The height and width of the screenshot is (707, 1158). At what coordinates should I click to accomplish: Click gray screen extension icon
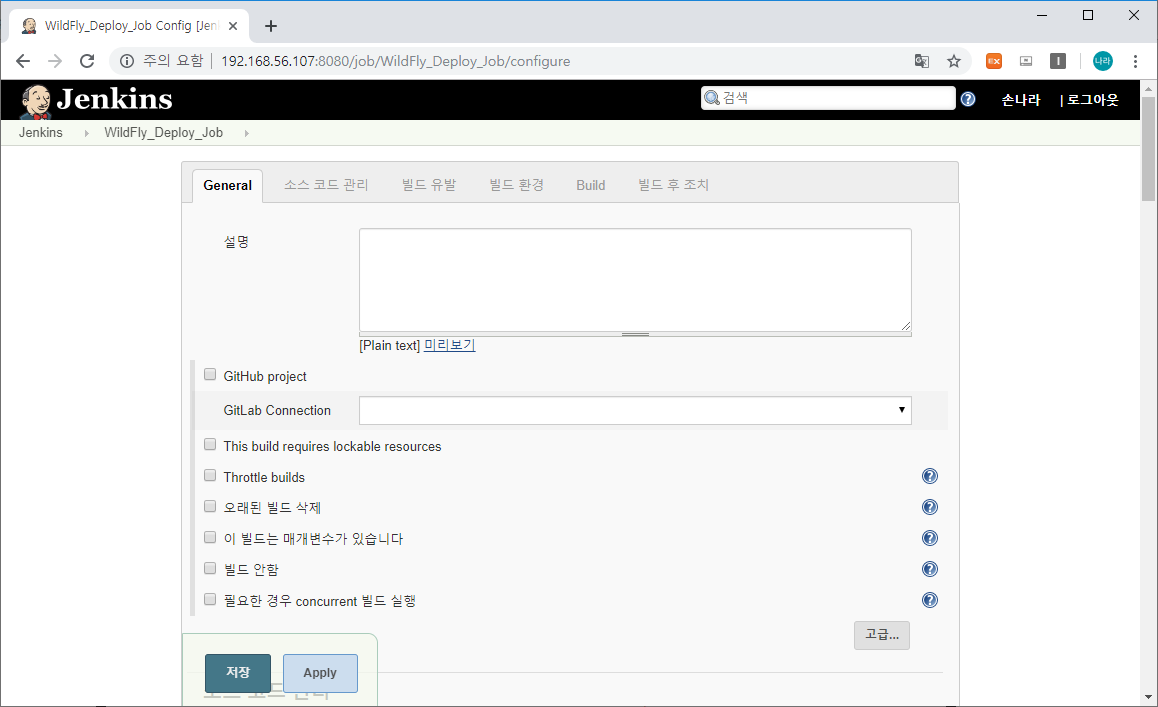(1026, 61)
